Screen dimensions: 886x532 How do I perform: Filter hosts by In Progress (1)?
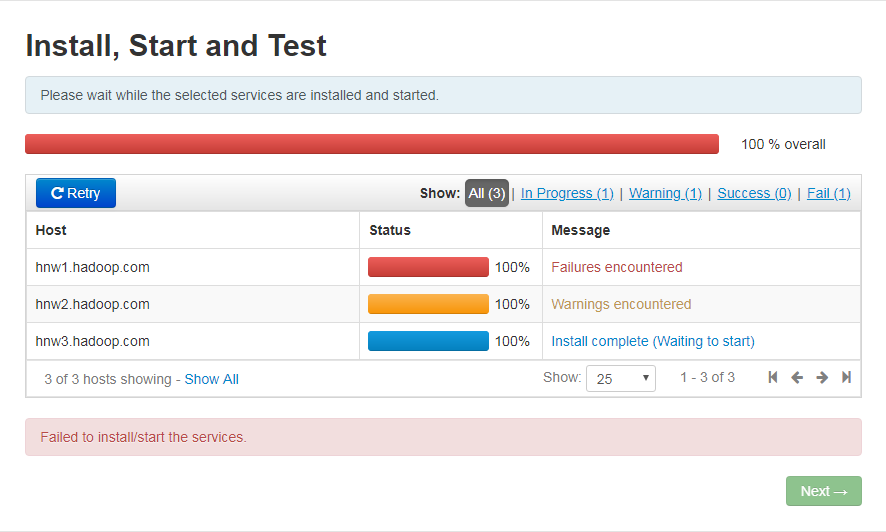tap(567, 193)
